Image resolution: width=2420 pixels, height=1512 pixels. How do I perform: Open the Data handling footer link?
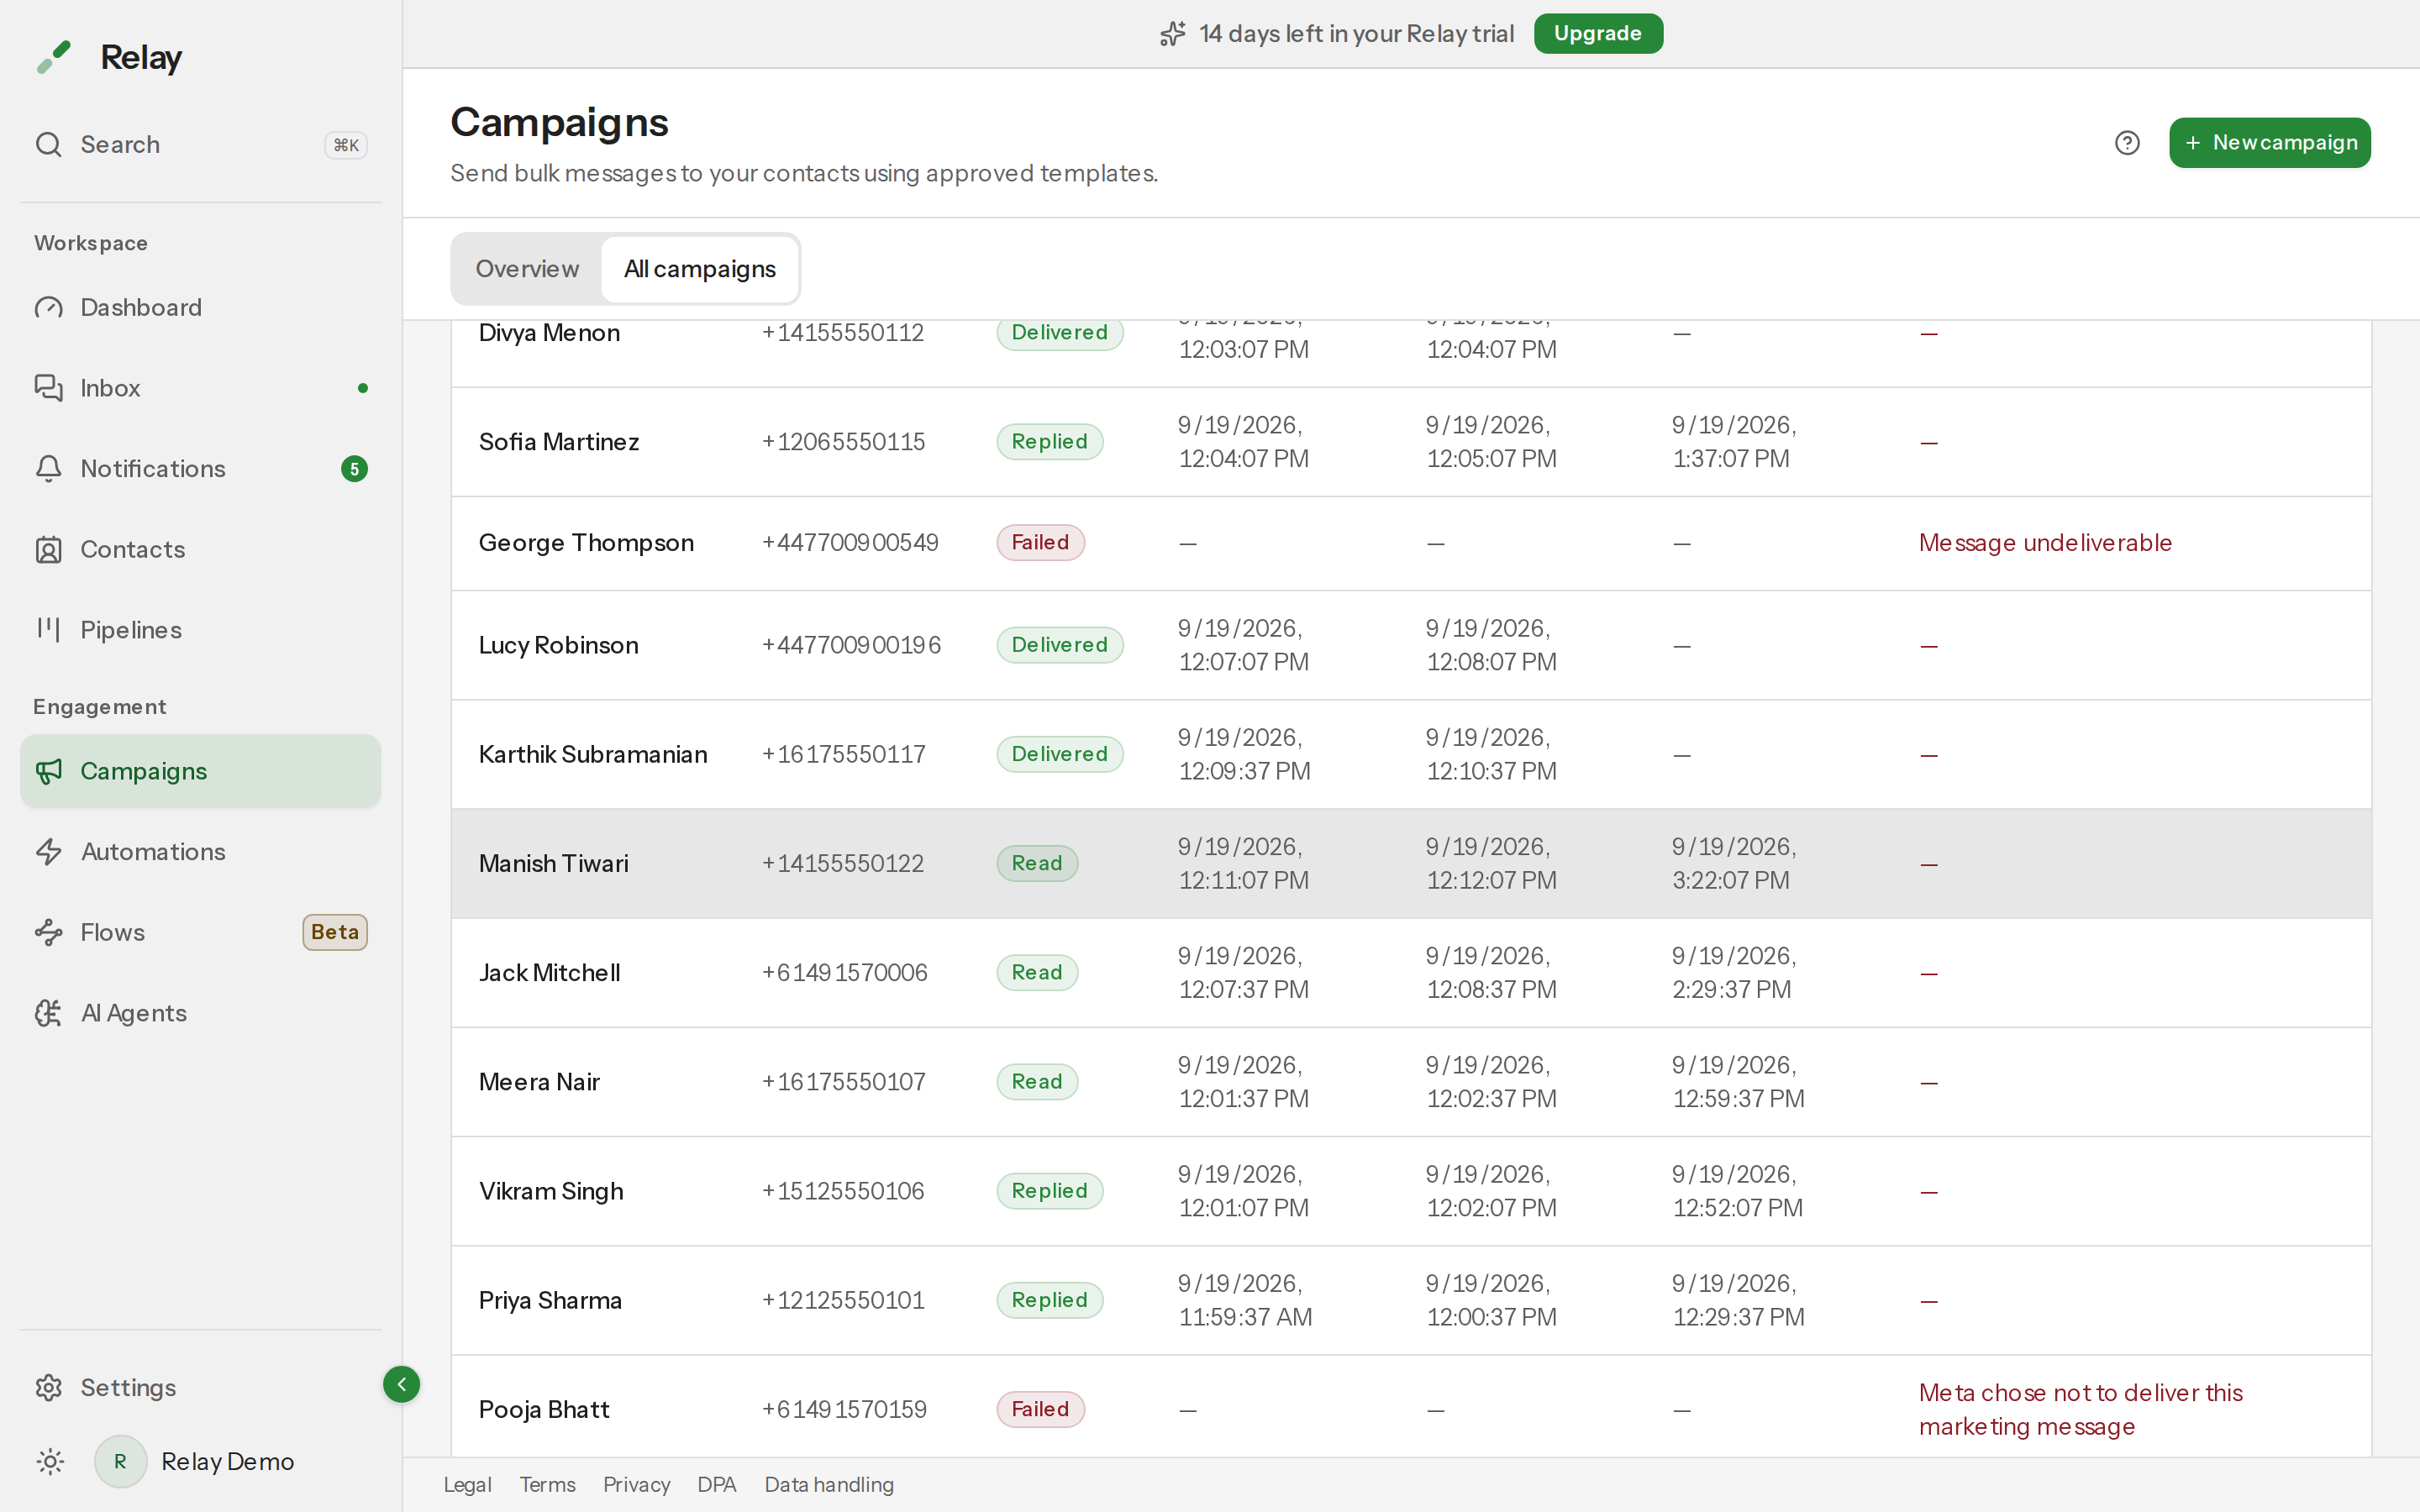point(829,1484)
